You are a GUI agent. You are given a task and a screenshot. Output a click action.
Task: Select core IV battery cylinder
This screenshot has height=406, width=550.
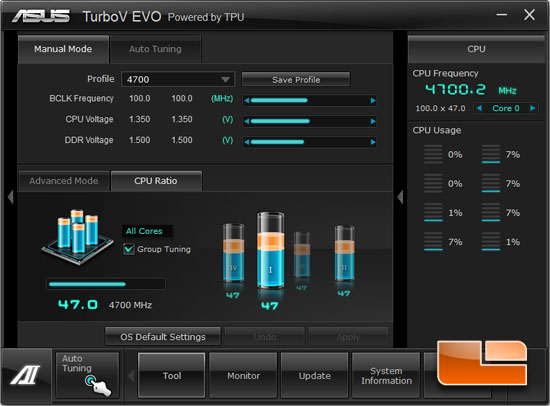[x=233, y=253]
